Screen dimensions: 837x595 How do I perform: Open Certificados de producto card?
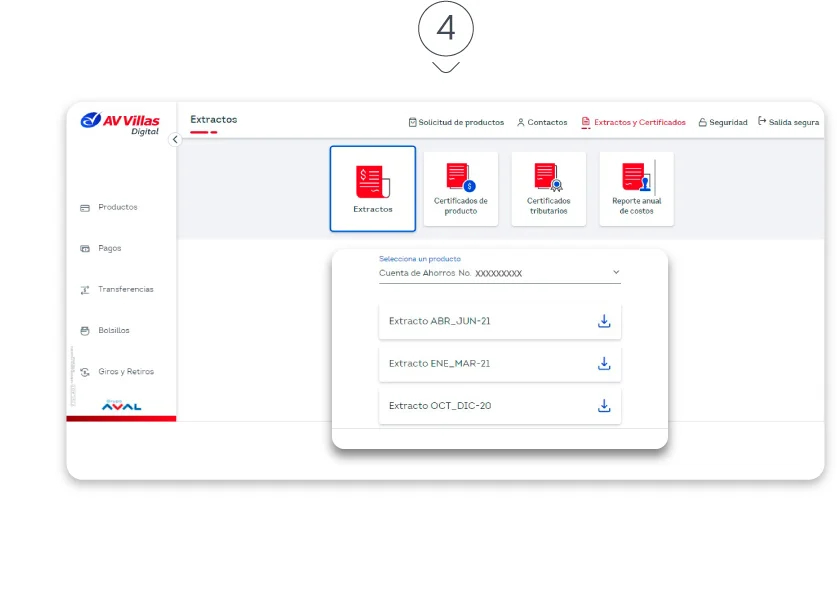[x=460, y=188]
